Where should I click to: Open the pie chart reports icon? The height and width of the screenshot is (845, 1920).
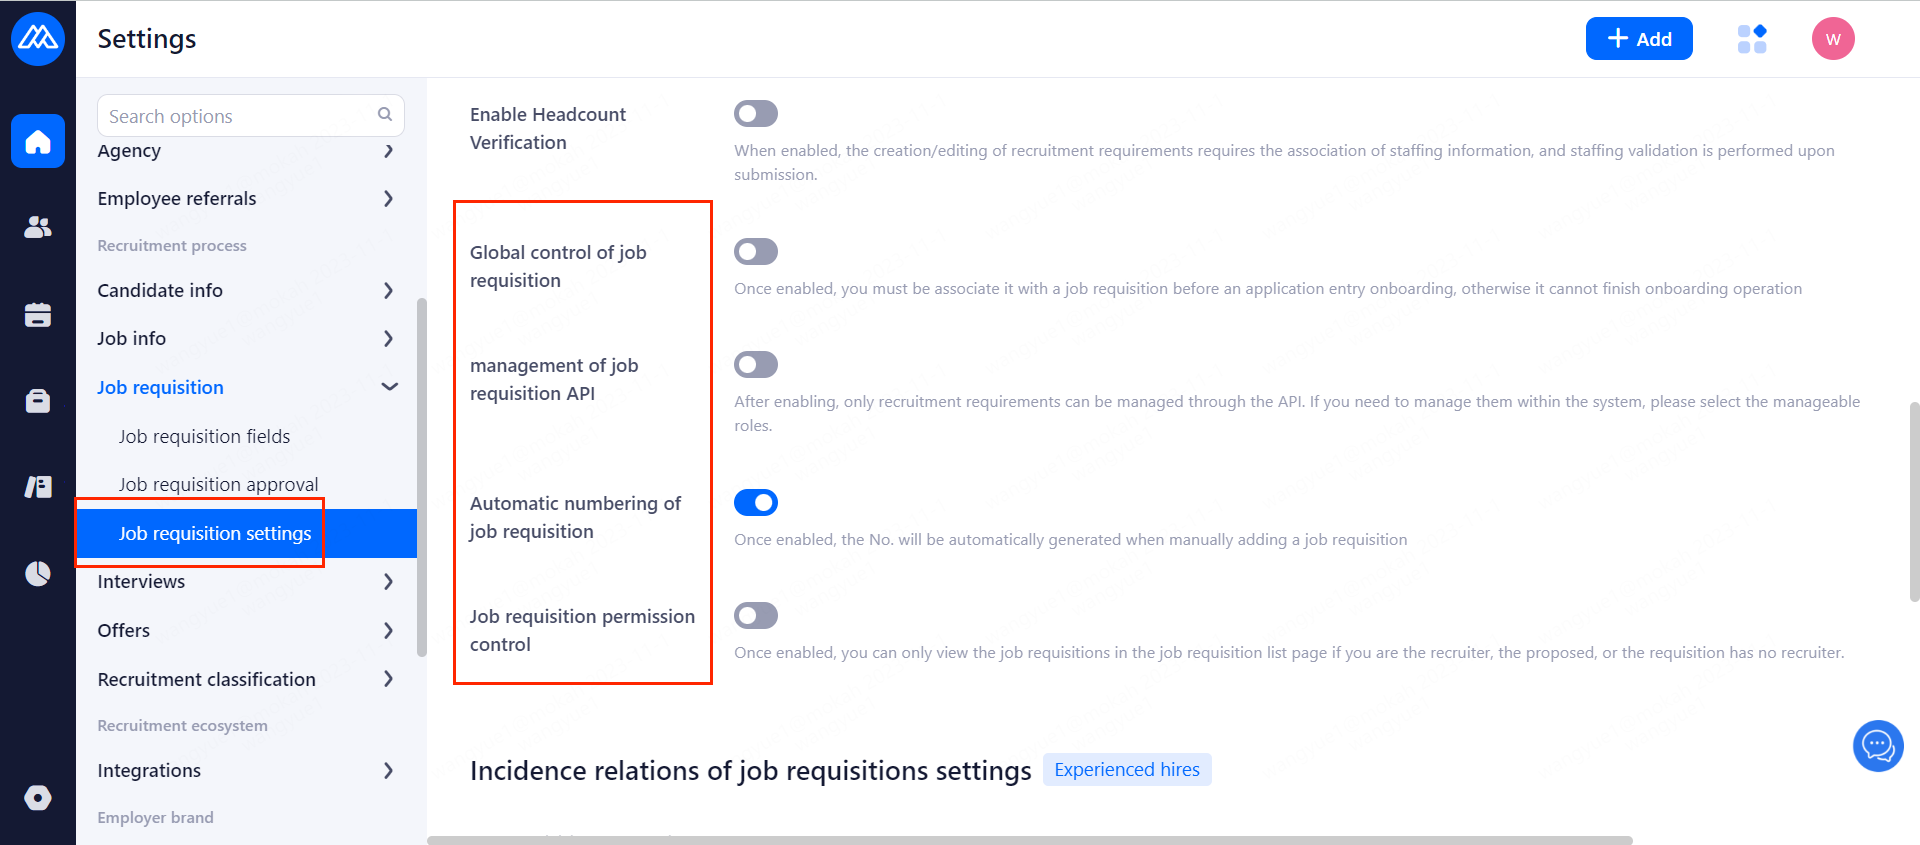(38, 573)
